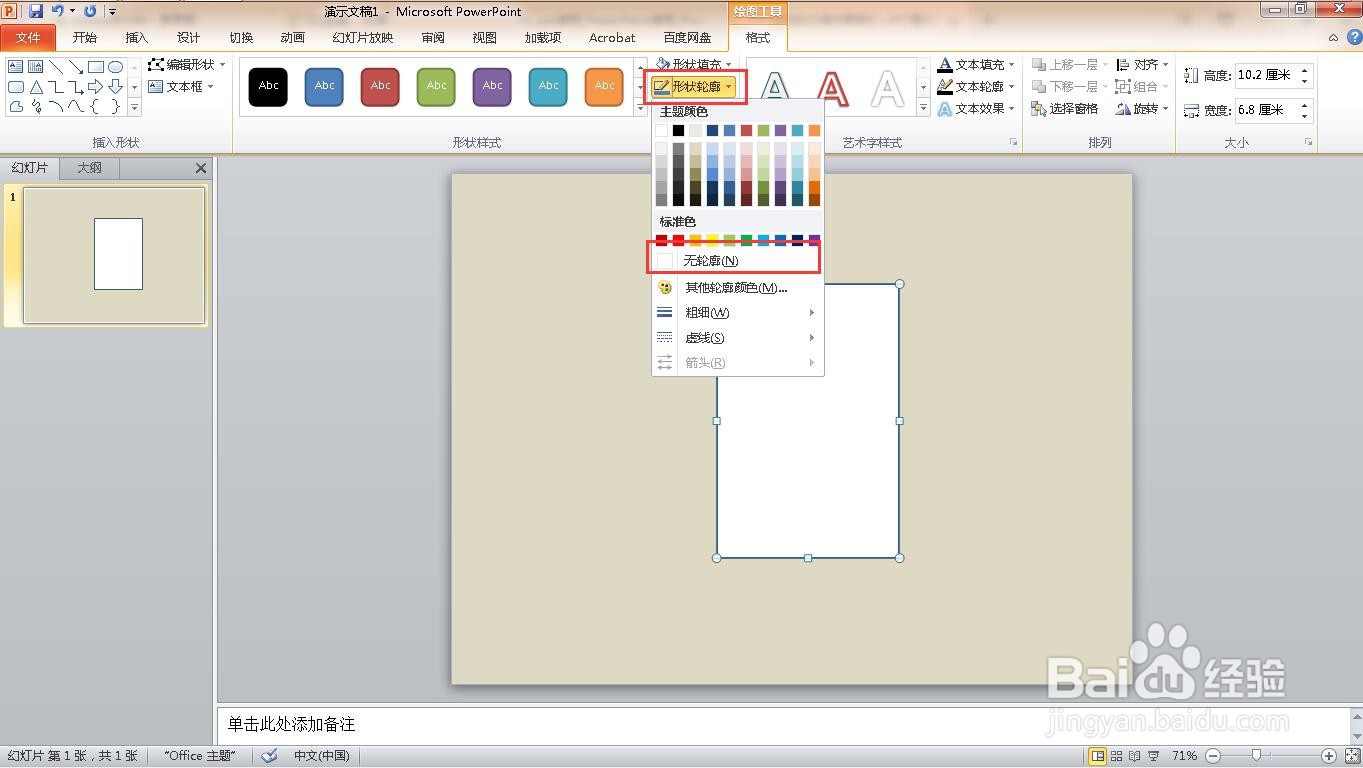Open 艺术字样式 dialog launcher

click(1014, 143)
